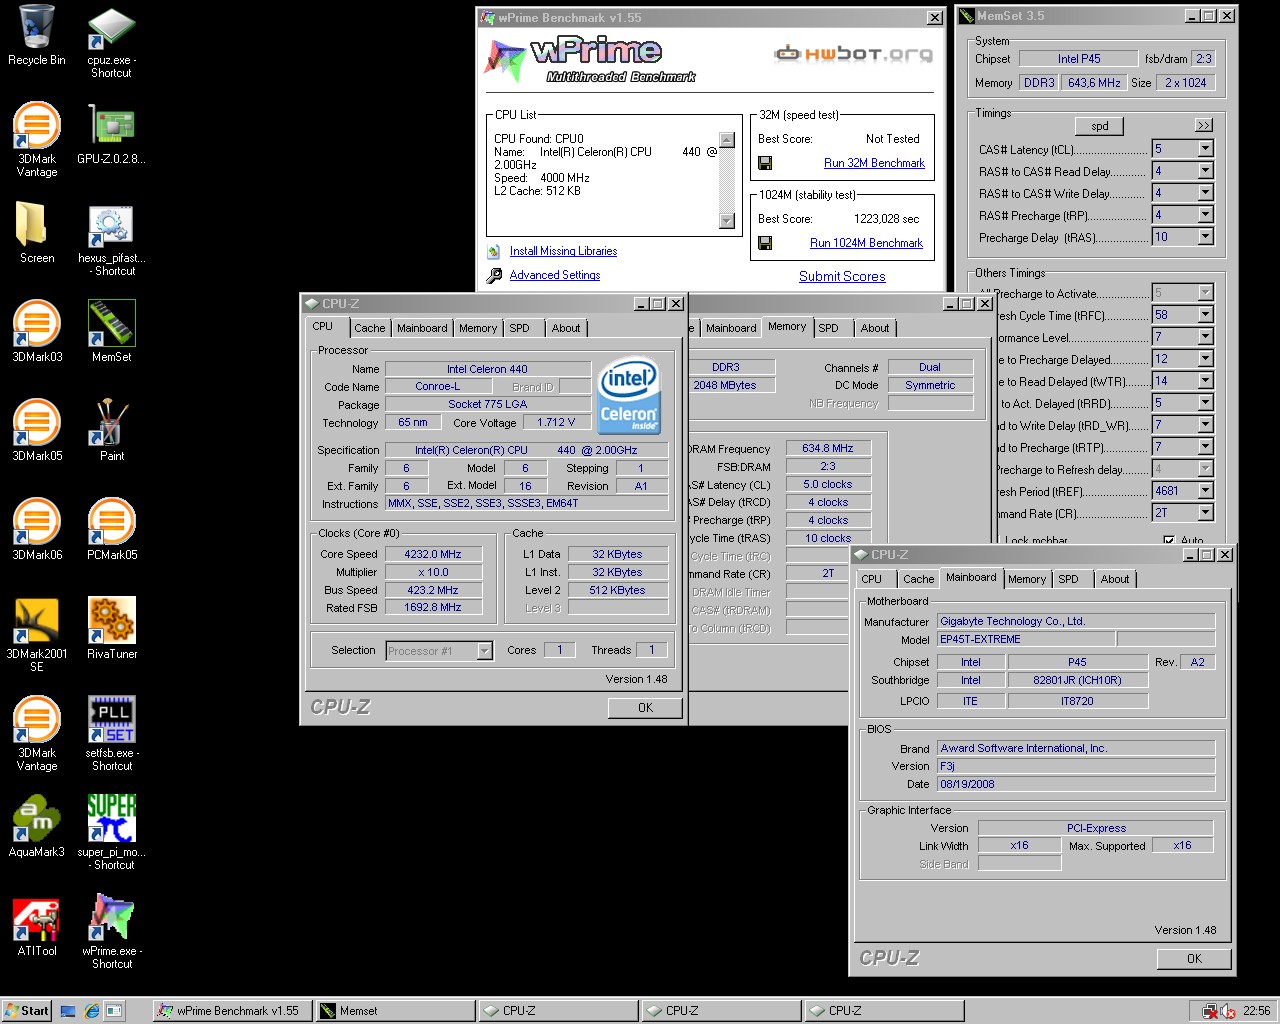Open the Refresh Cycle Time (tRFC) dropdown
The image size is (1280, 1024).
(1205, 315)
